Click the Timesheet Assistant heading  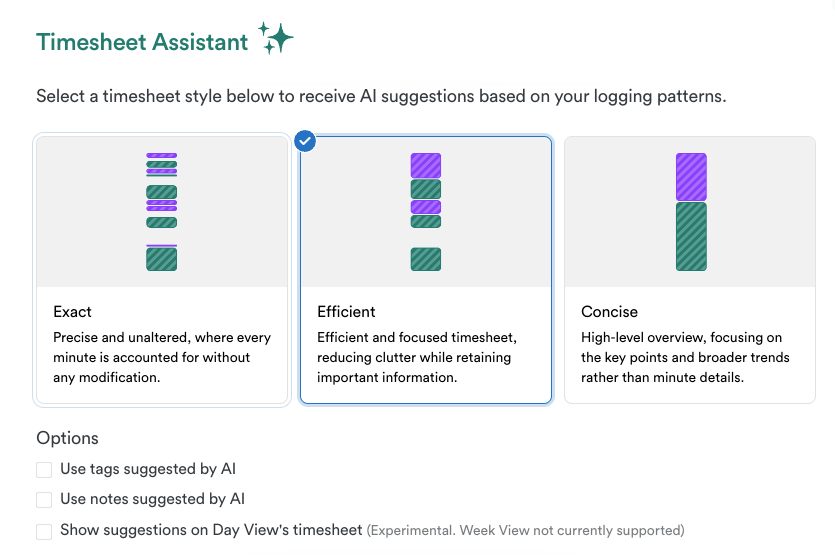(x=142, y=42)
